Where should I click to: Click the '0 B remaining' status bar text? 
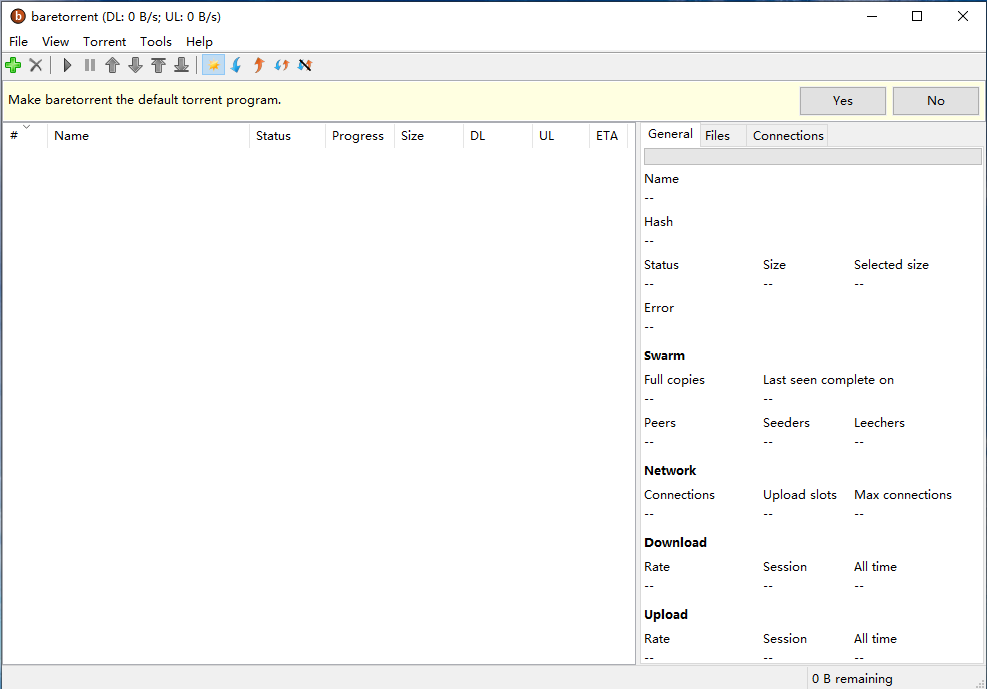click(852, 678)
